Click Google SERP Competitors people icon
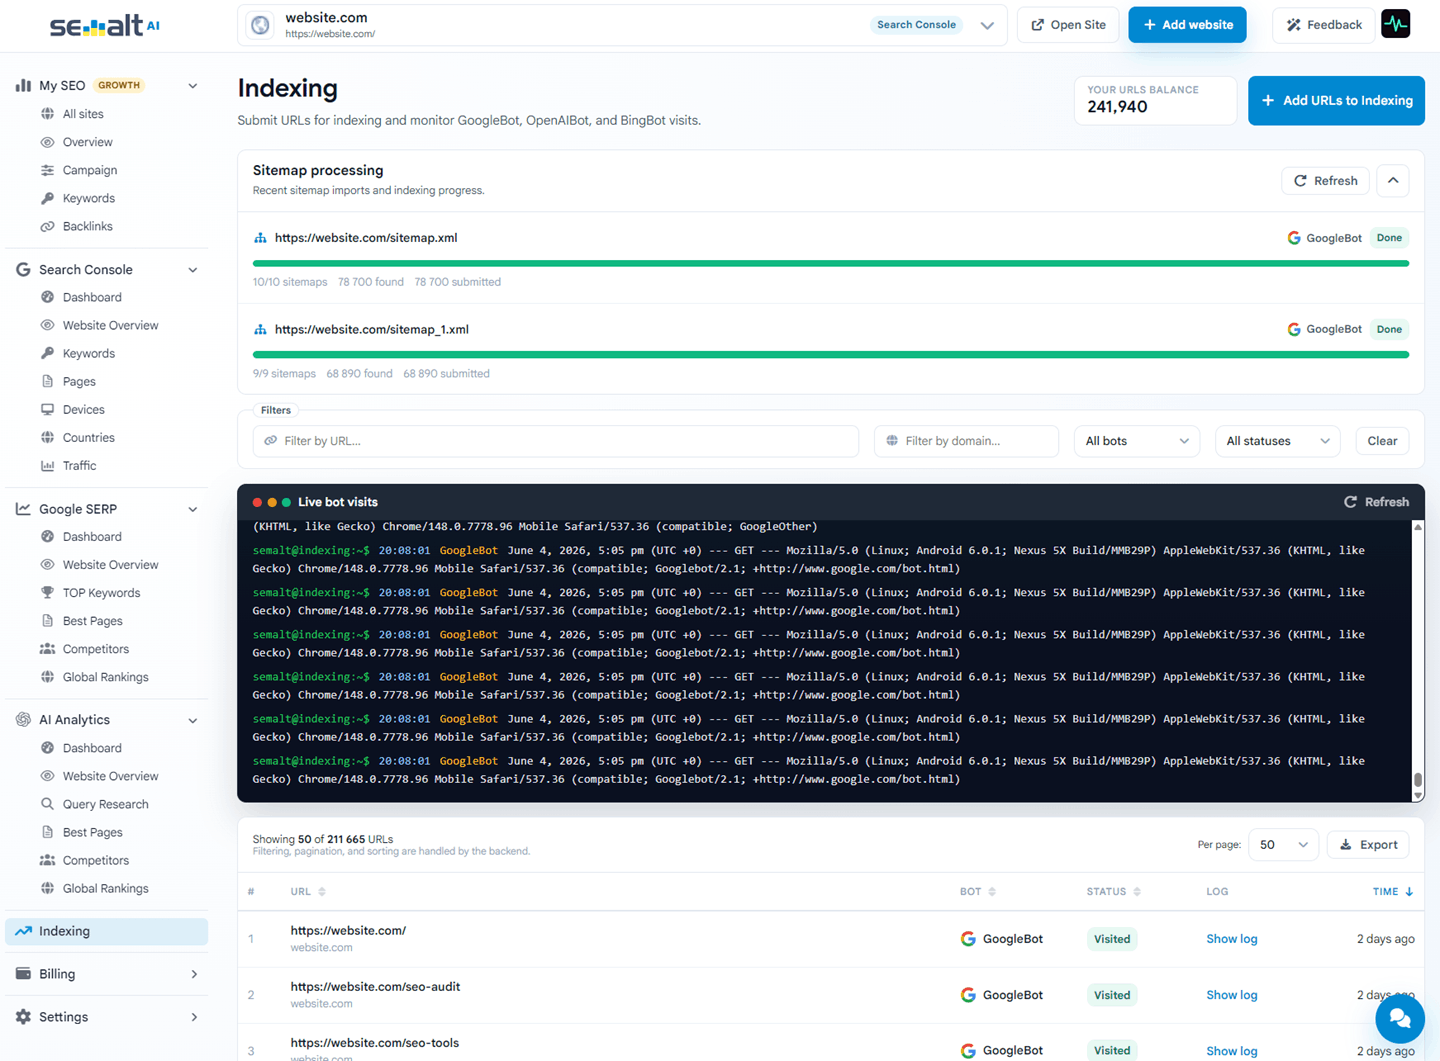This screenshot has height=1061, width=1440. point(47,648)
